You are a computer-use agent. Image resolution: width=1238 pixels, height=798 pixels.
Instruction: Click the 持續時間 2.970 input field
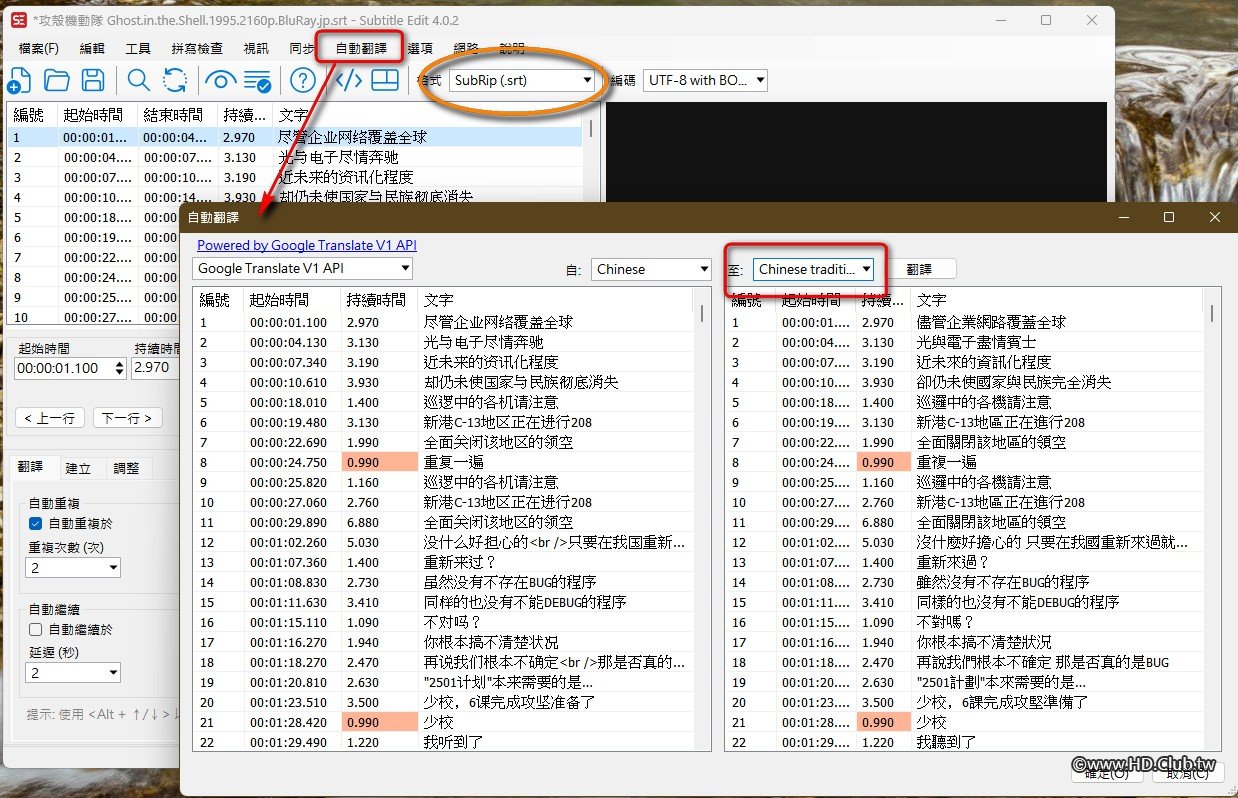(x=156, y=368)
